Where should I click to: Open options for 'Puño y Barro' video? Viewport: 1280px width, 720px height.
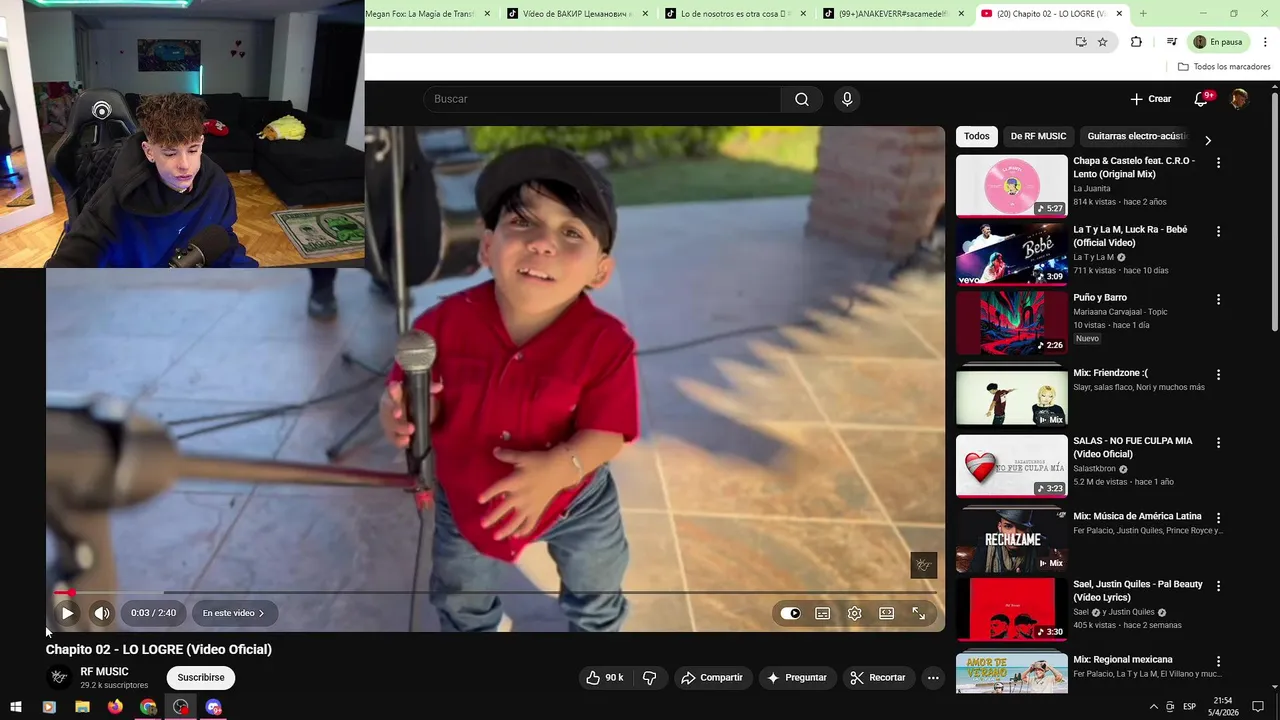click(1218, 299)
